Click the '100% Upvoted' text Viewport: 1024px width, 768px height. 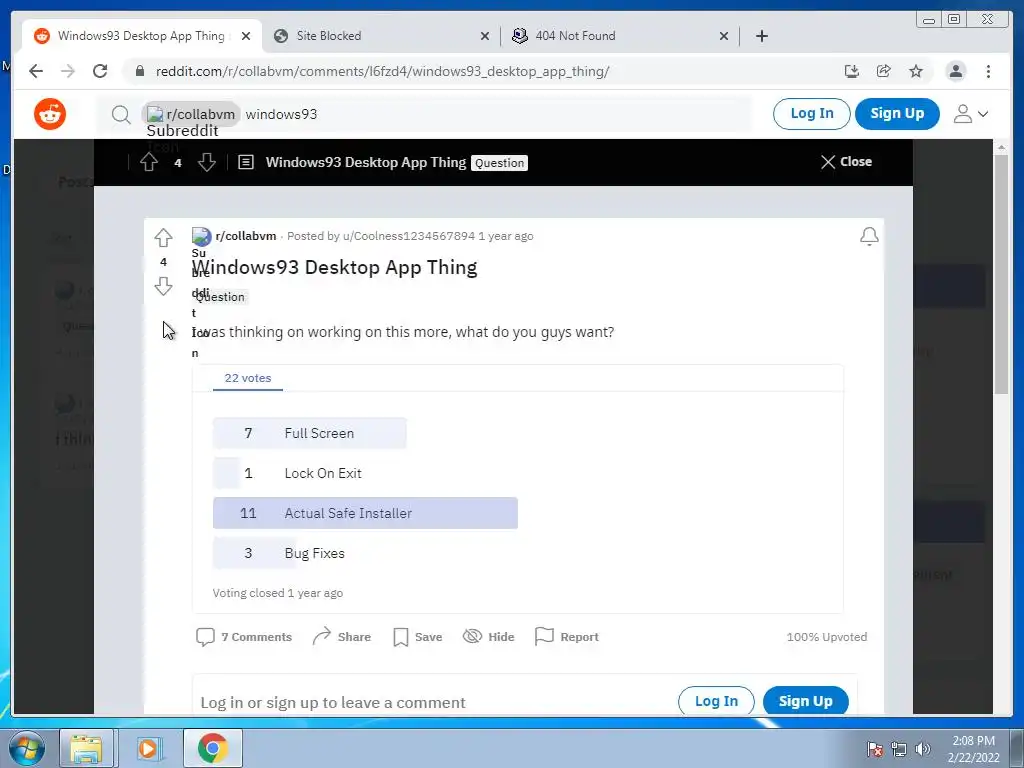(827, 637)
